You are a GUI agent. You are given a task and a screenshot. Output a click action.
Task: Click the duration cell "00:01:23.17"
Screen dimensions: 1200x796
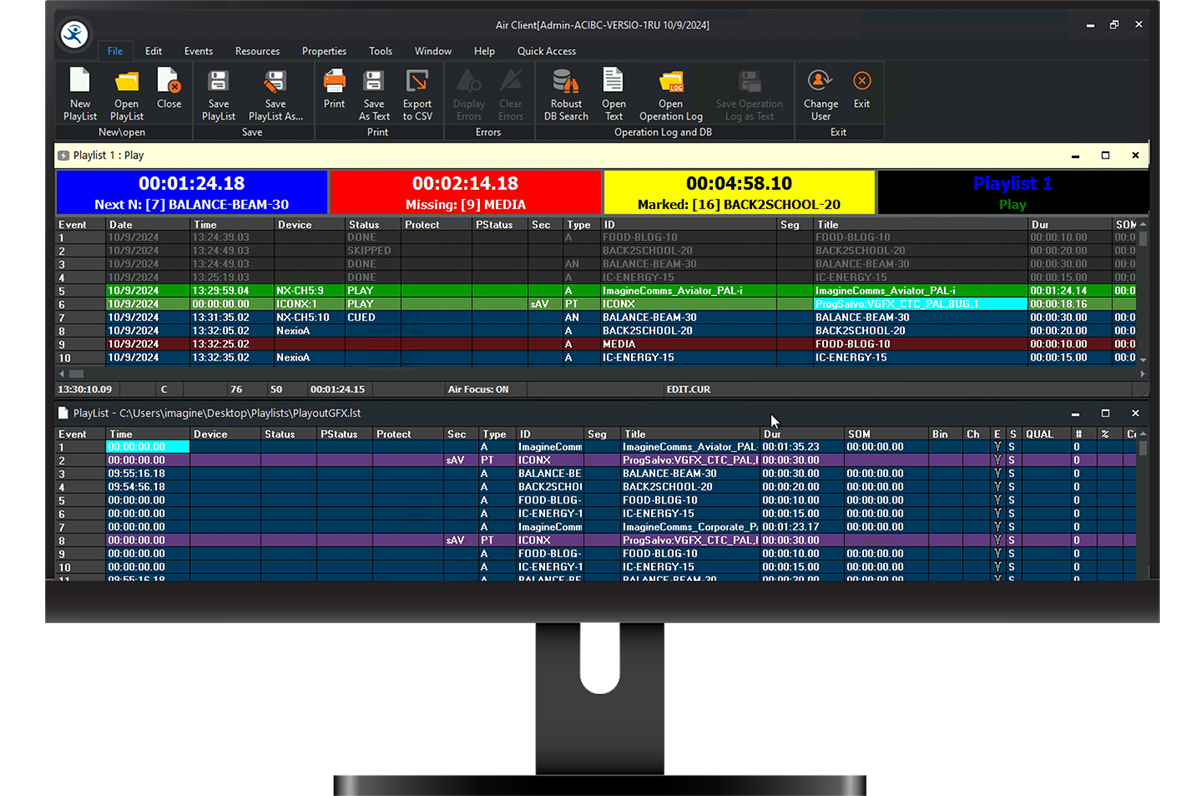(x=802, y=527)
